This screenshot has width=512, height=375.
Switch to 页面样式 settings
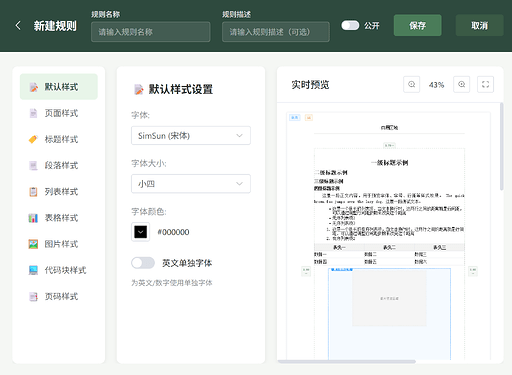tap(59, 113)
